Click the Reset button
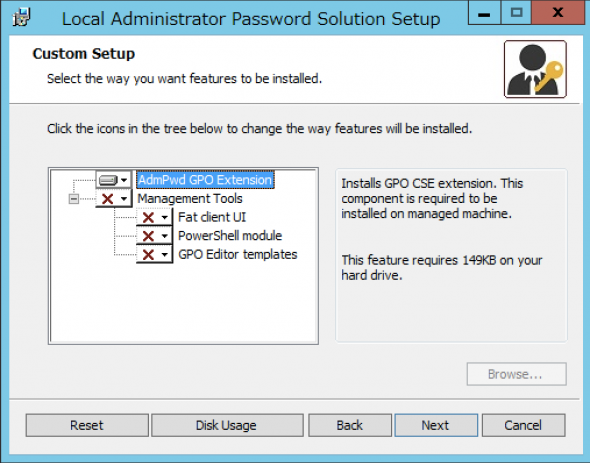Viewport: 590px width, 463px height. 87,425
